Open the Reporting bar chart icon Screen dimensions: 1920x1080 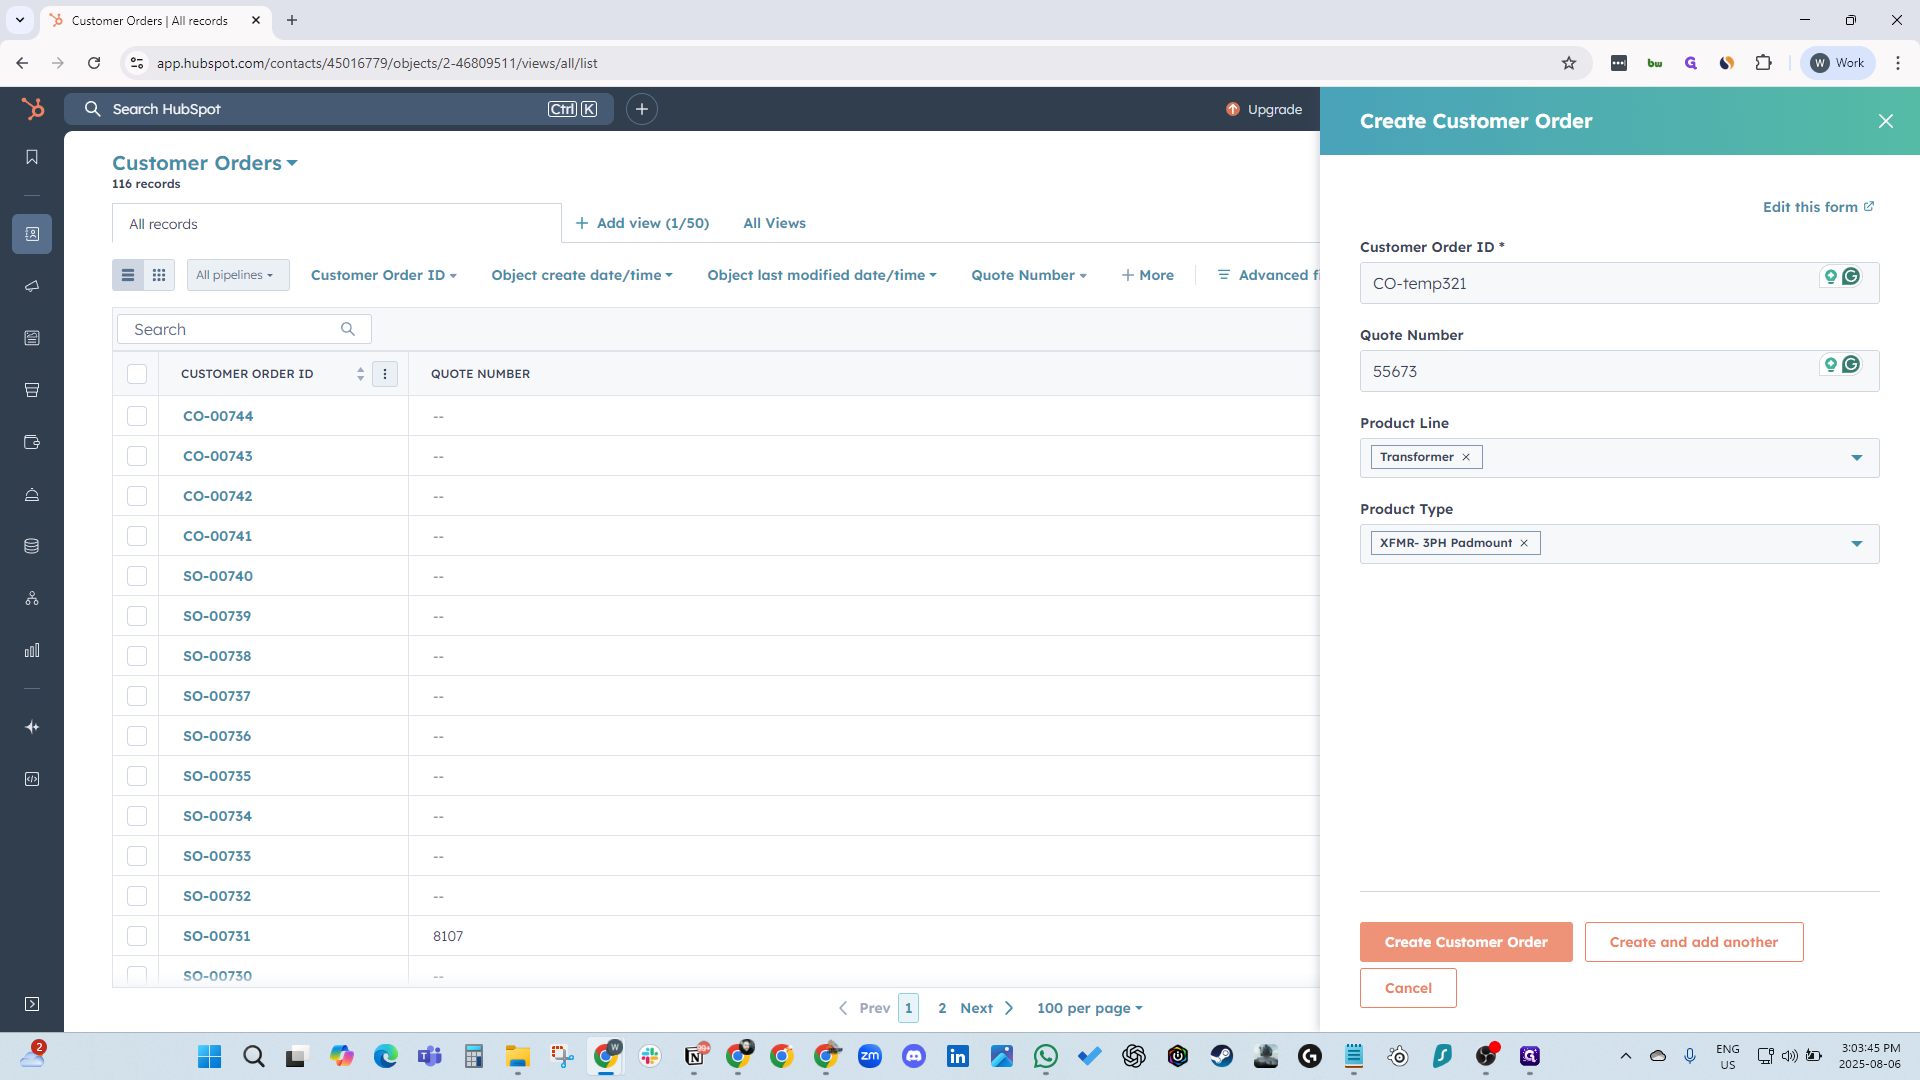[x=32, y=650]
